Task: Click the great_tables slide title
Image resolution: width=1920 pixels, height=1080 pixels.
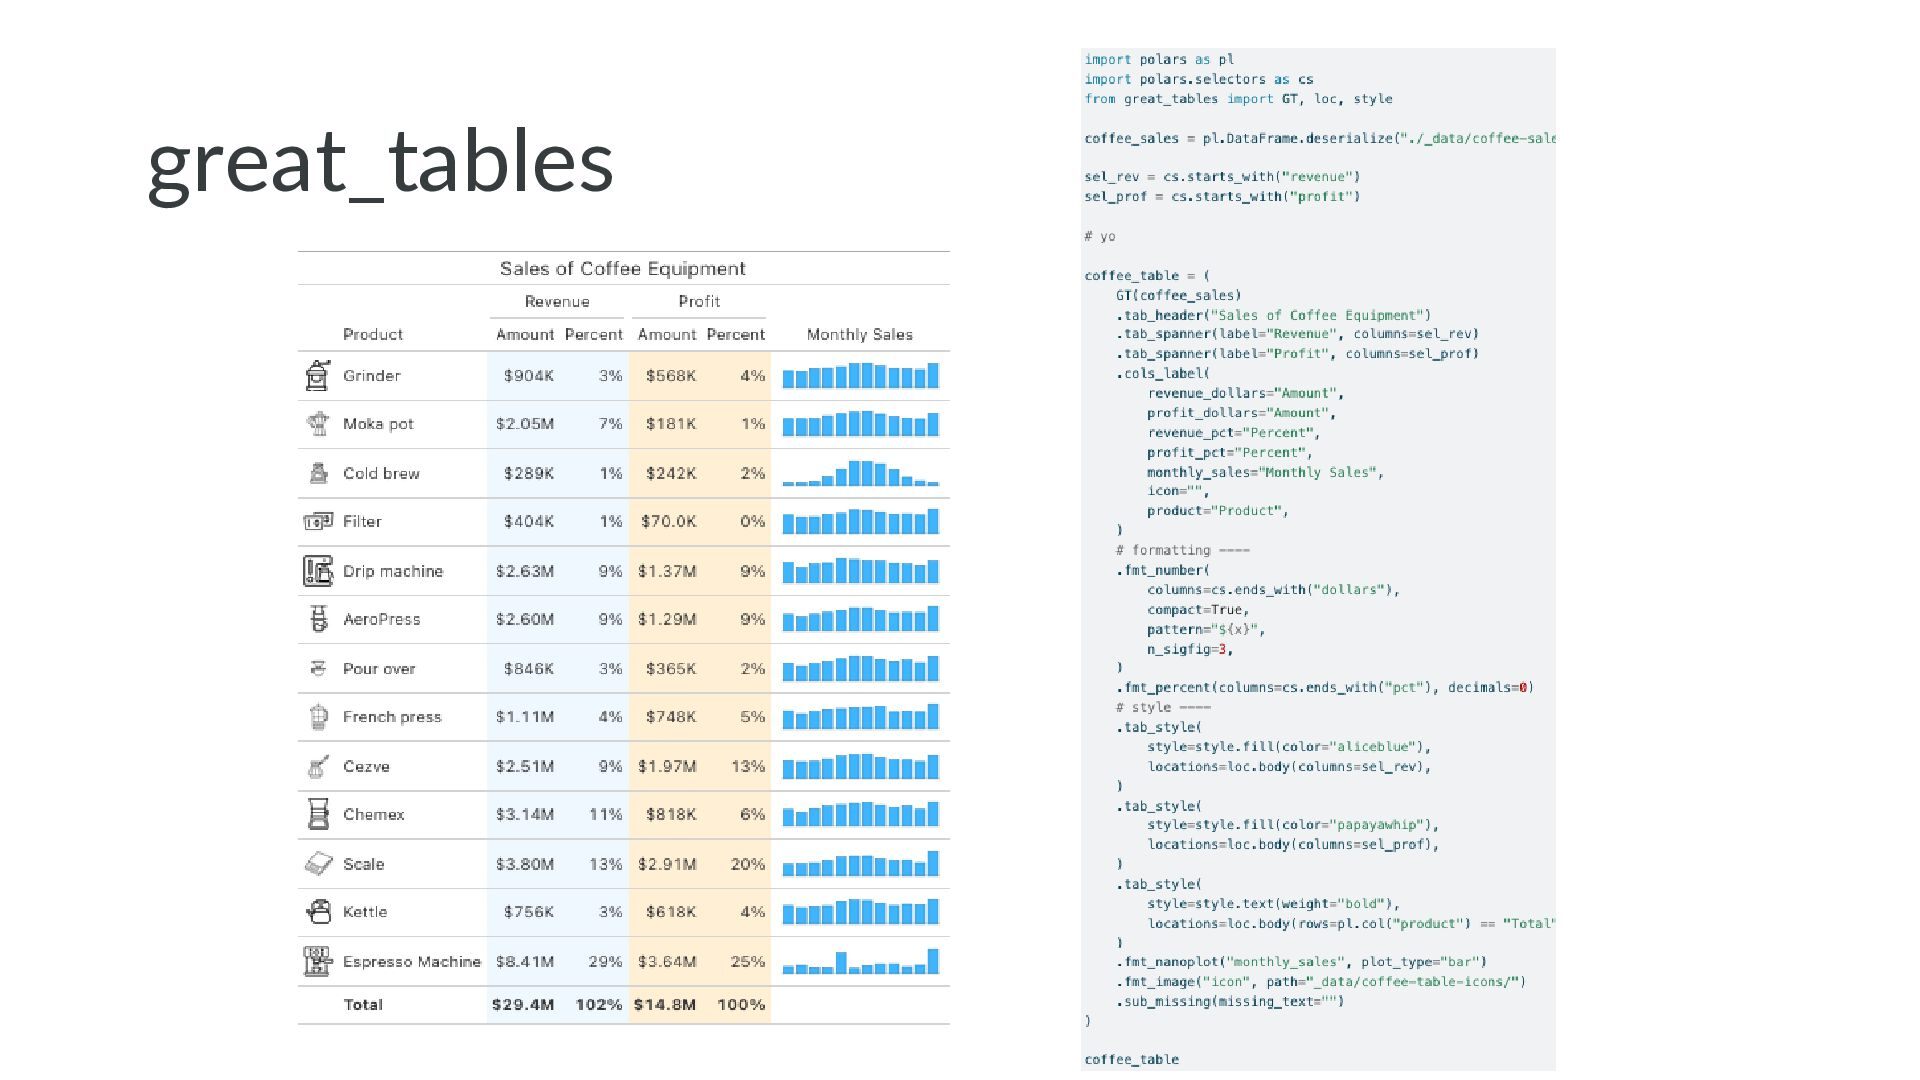Action: point(381,162)
